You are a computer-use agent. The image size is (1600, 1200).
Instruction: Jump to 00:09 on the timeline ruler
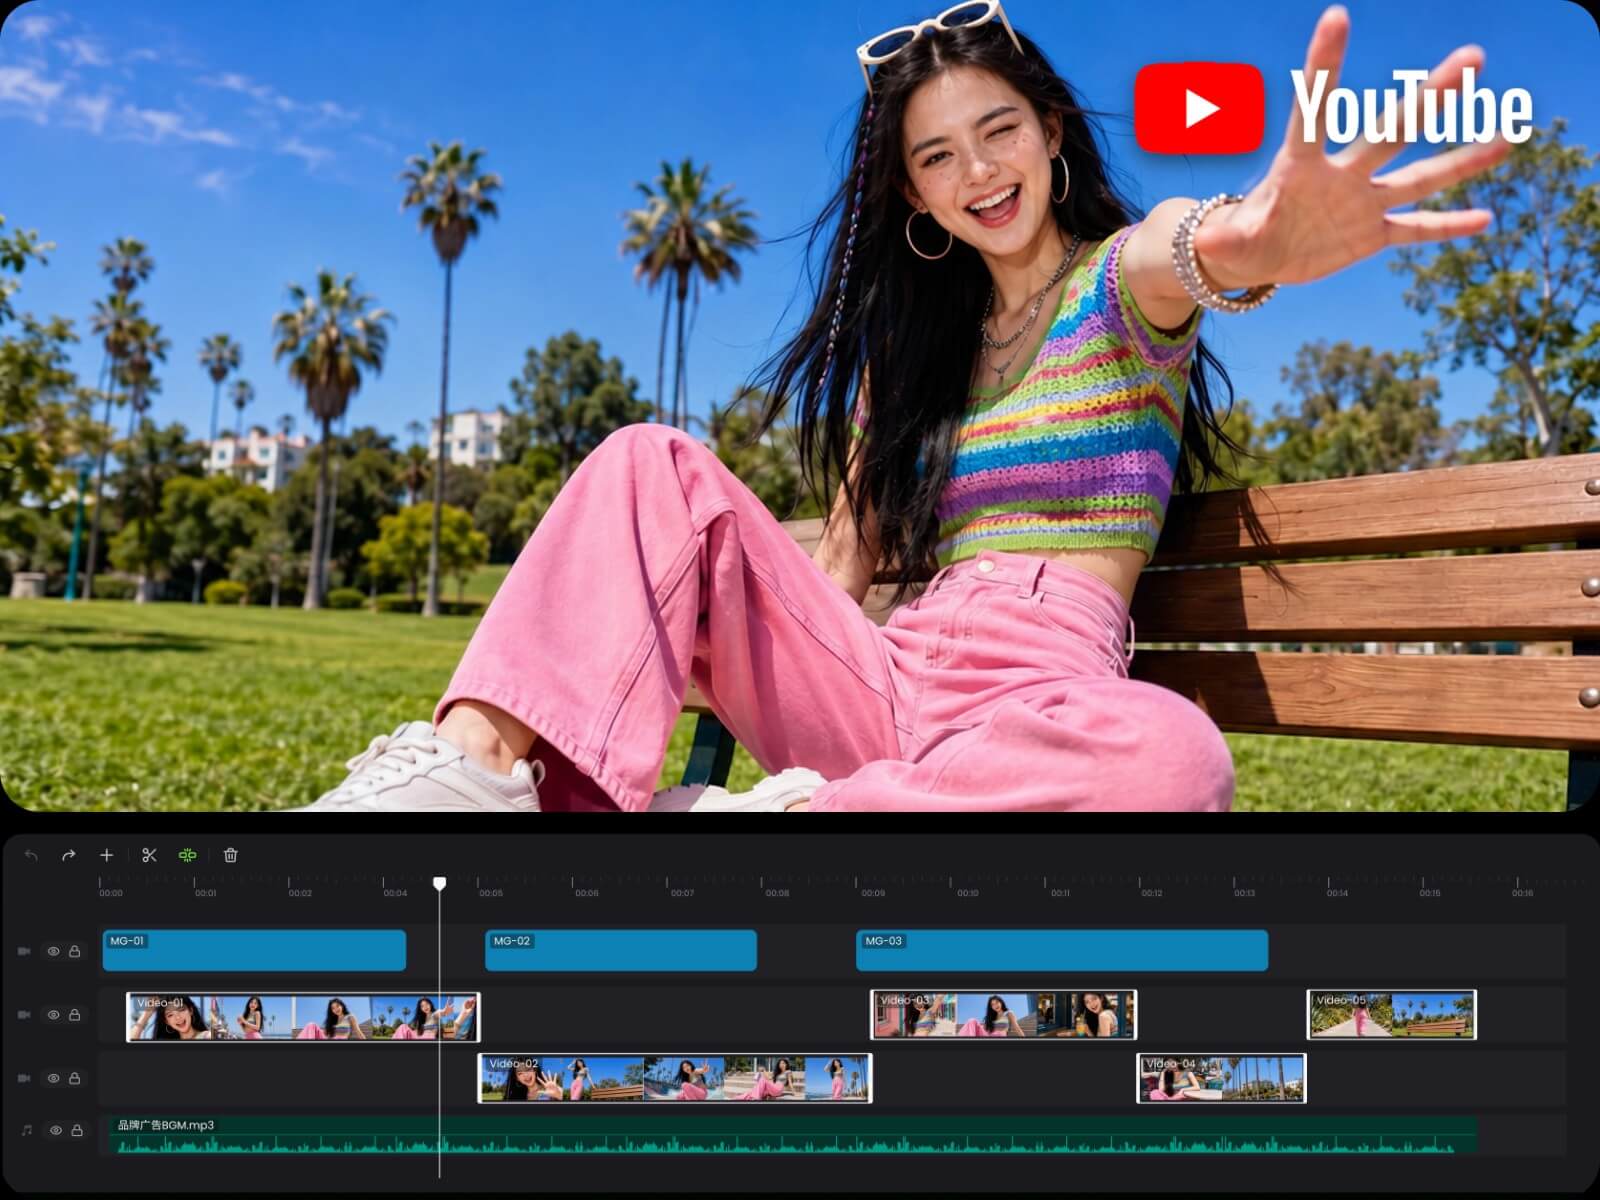tap(873, 893)
